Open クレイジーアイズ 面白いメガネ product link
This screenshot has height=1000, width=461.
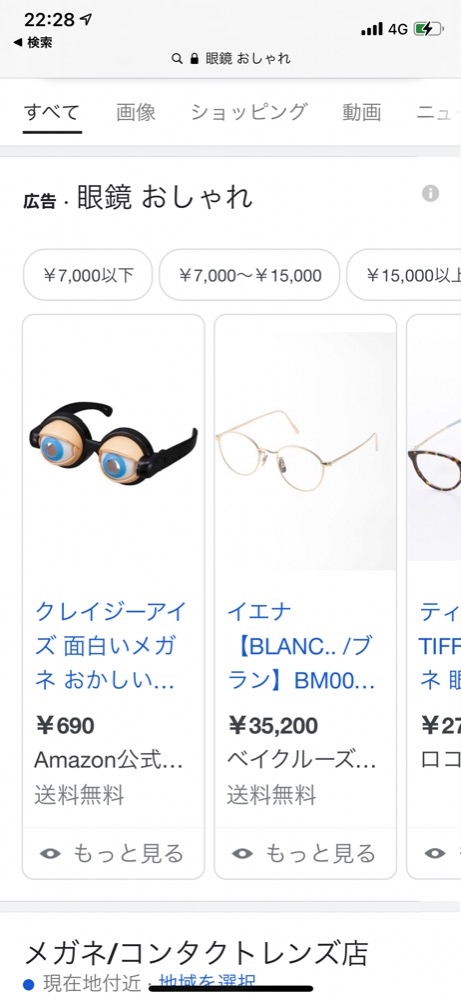[110, 646]
